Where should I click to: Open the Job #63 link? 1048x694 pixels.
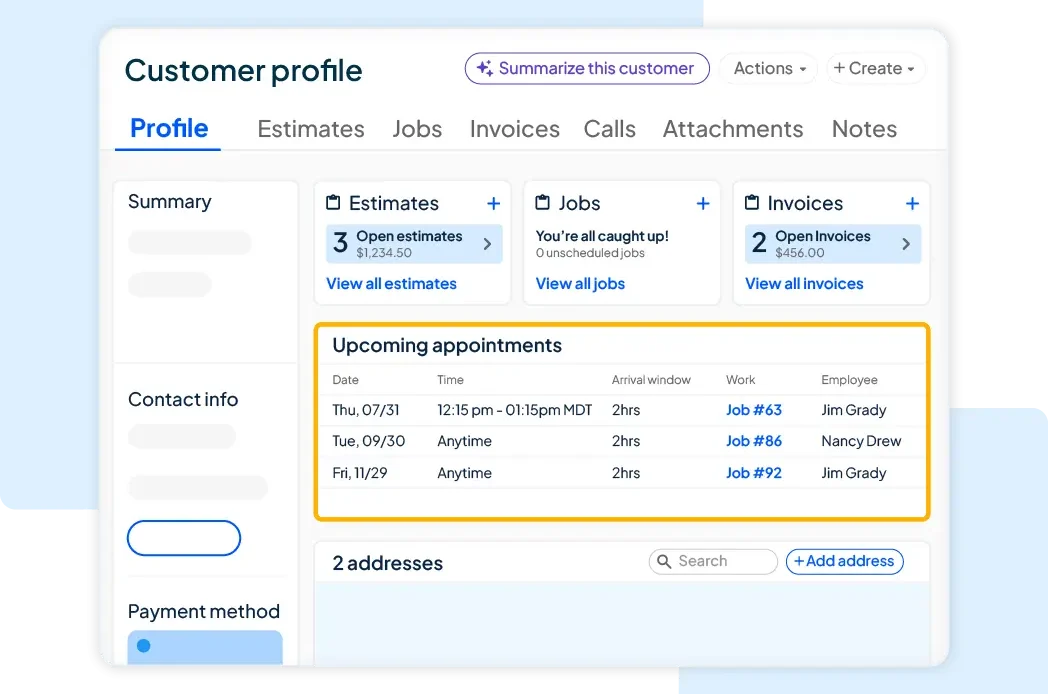tap(754, 410)
